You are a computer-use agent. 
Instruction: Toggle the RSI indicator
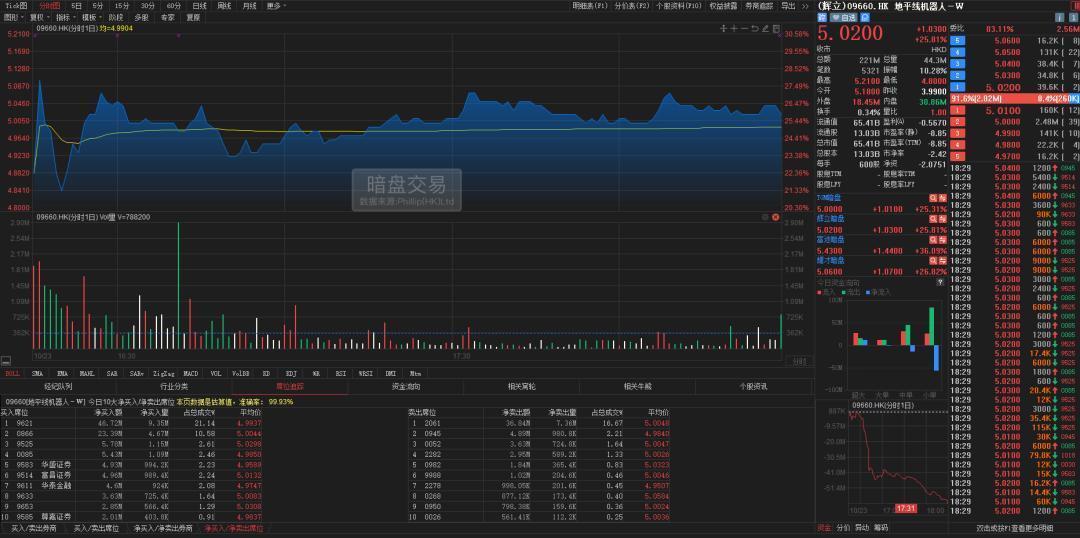341,373
